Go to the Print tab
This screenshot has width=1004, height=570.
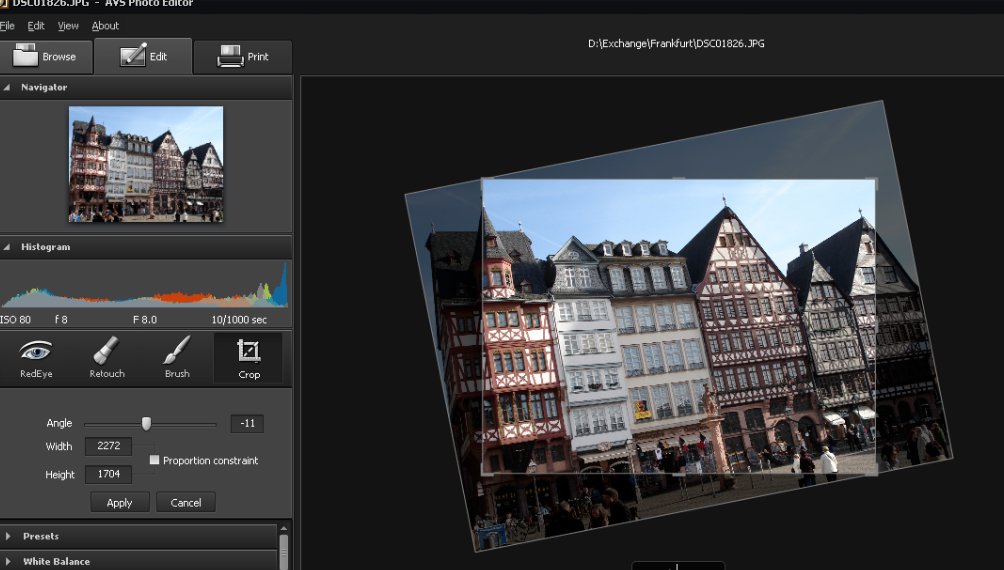pyautogui.click(x=243, y=57)
